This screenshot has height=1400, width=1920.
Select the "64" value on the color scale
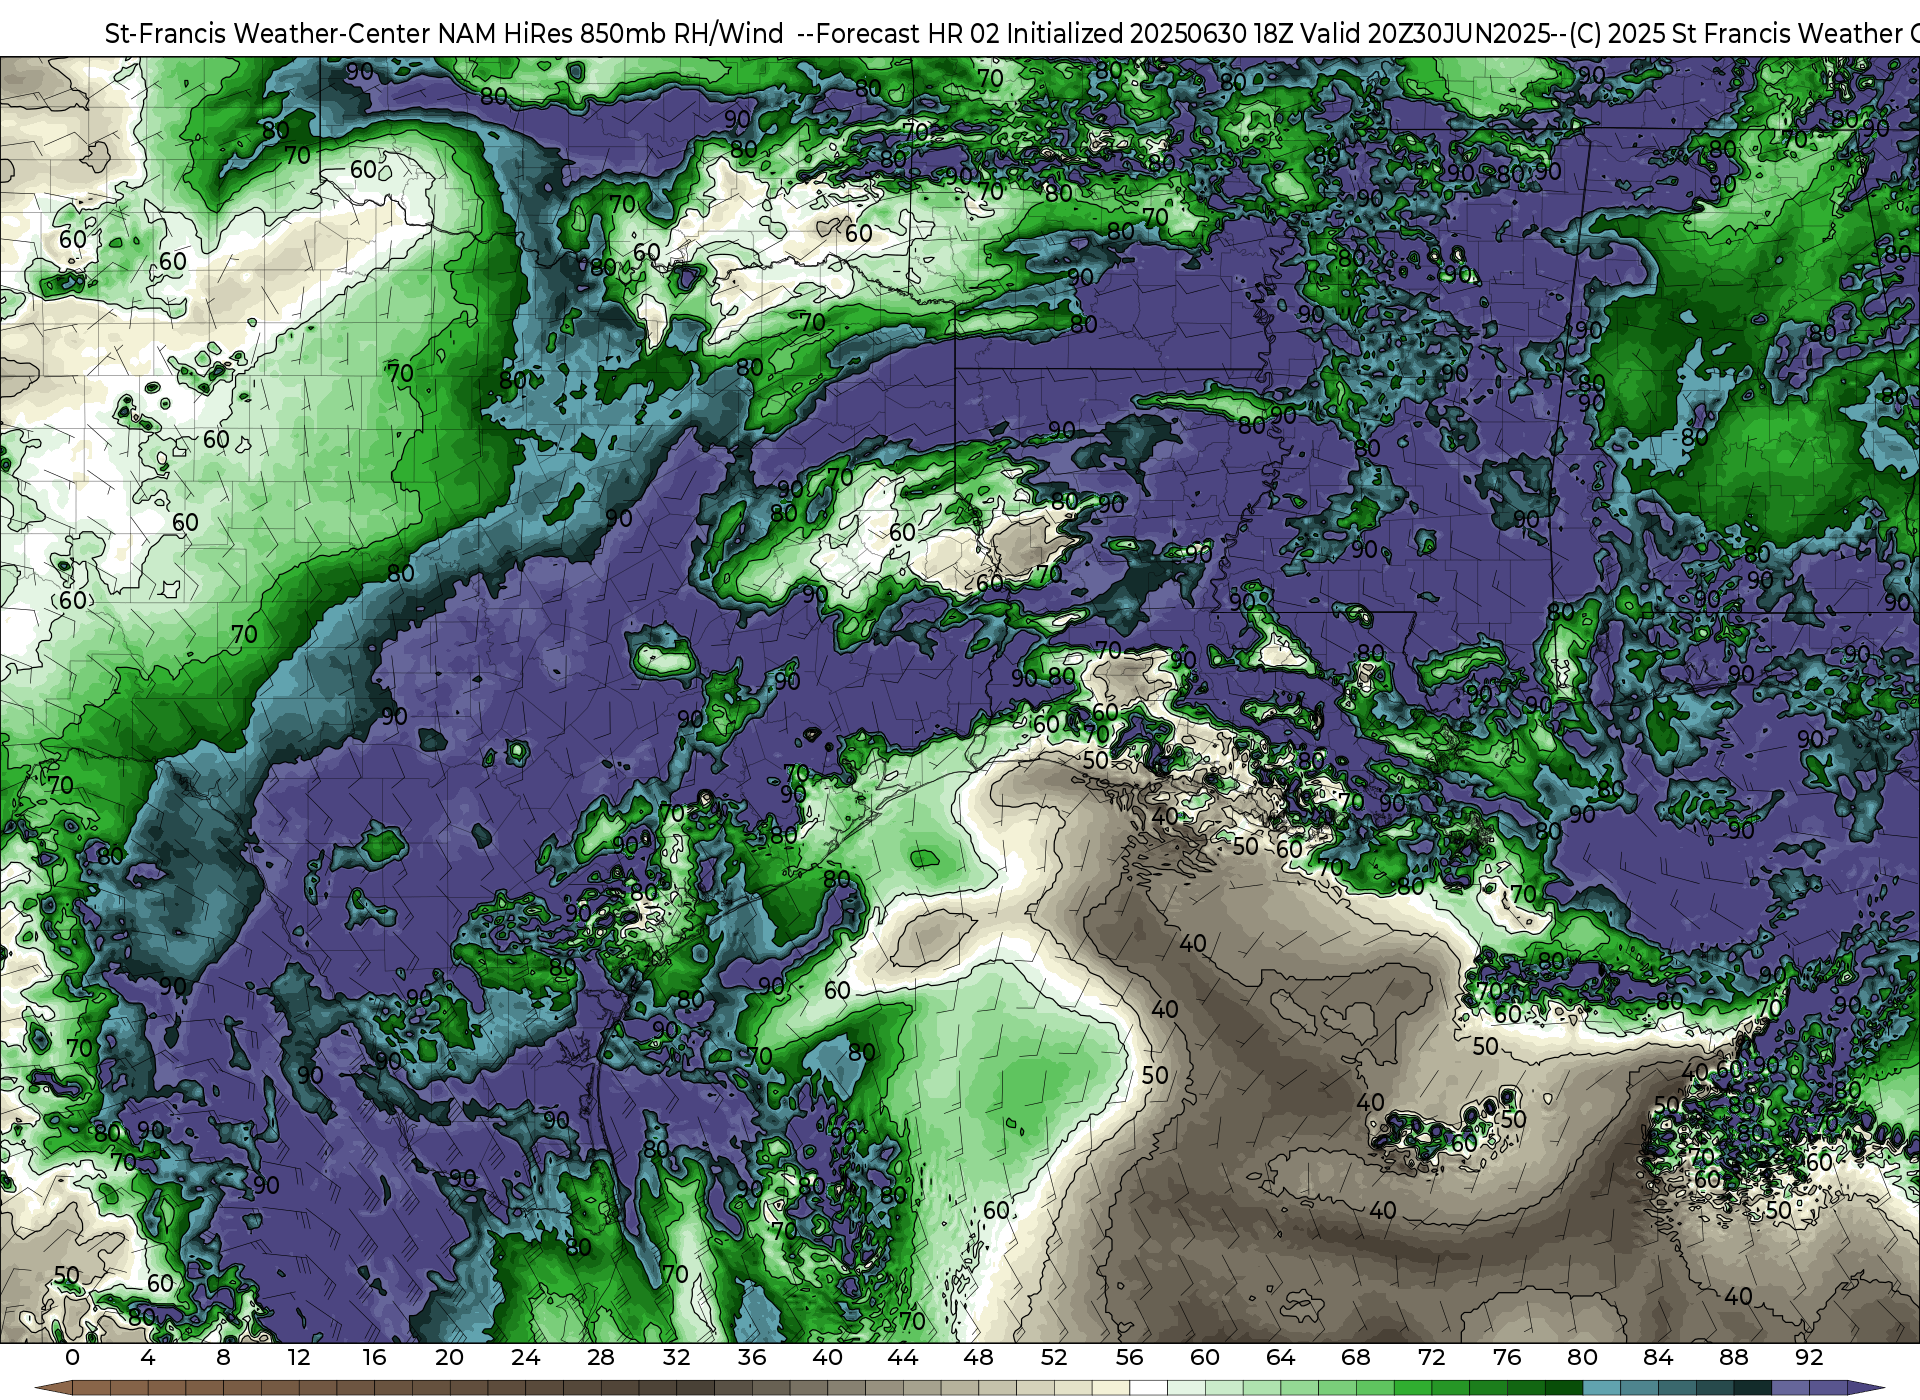click(x=1280, y=1358)
